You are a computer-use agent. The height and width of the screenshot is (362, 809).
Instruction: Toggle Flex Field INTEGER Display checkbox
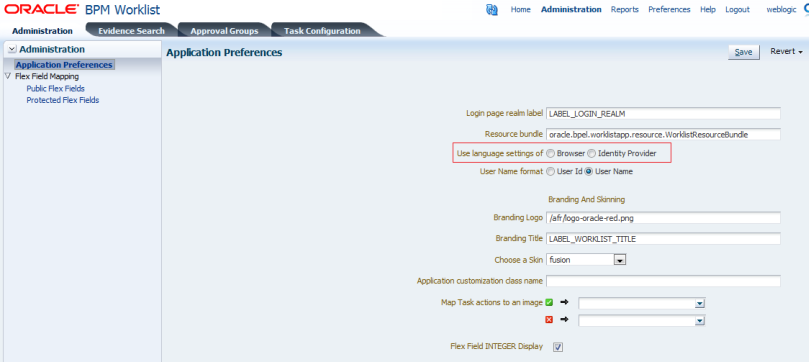coord(558,347)
